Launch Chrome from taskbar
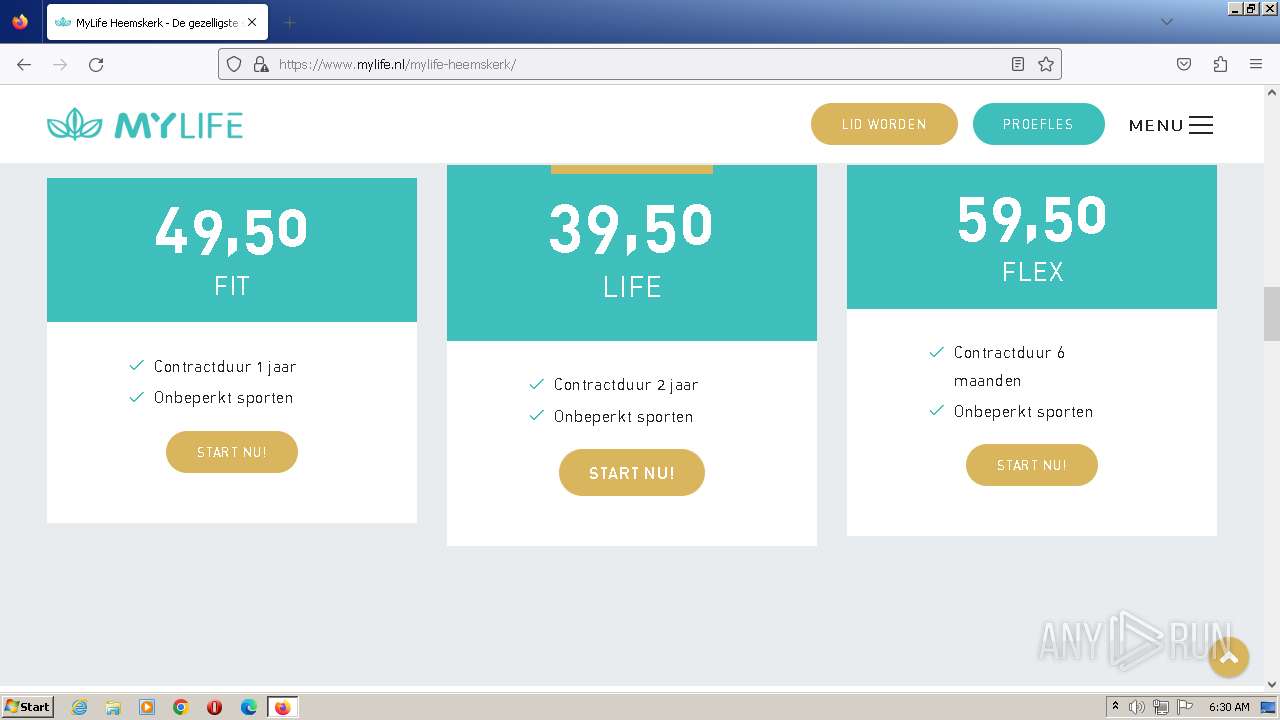 click(181, 707)
